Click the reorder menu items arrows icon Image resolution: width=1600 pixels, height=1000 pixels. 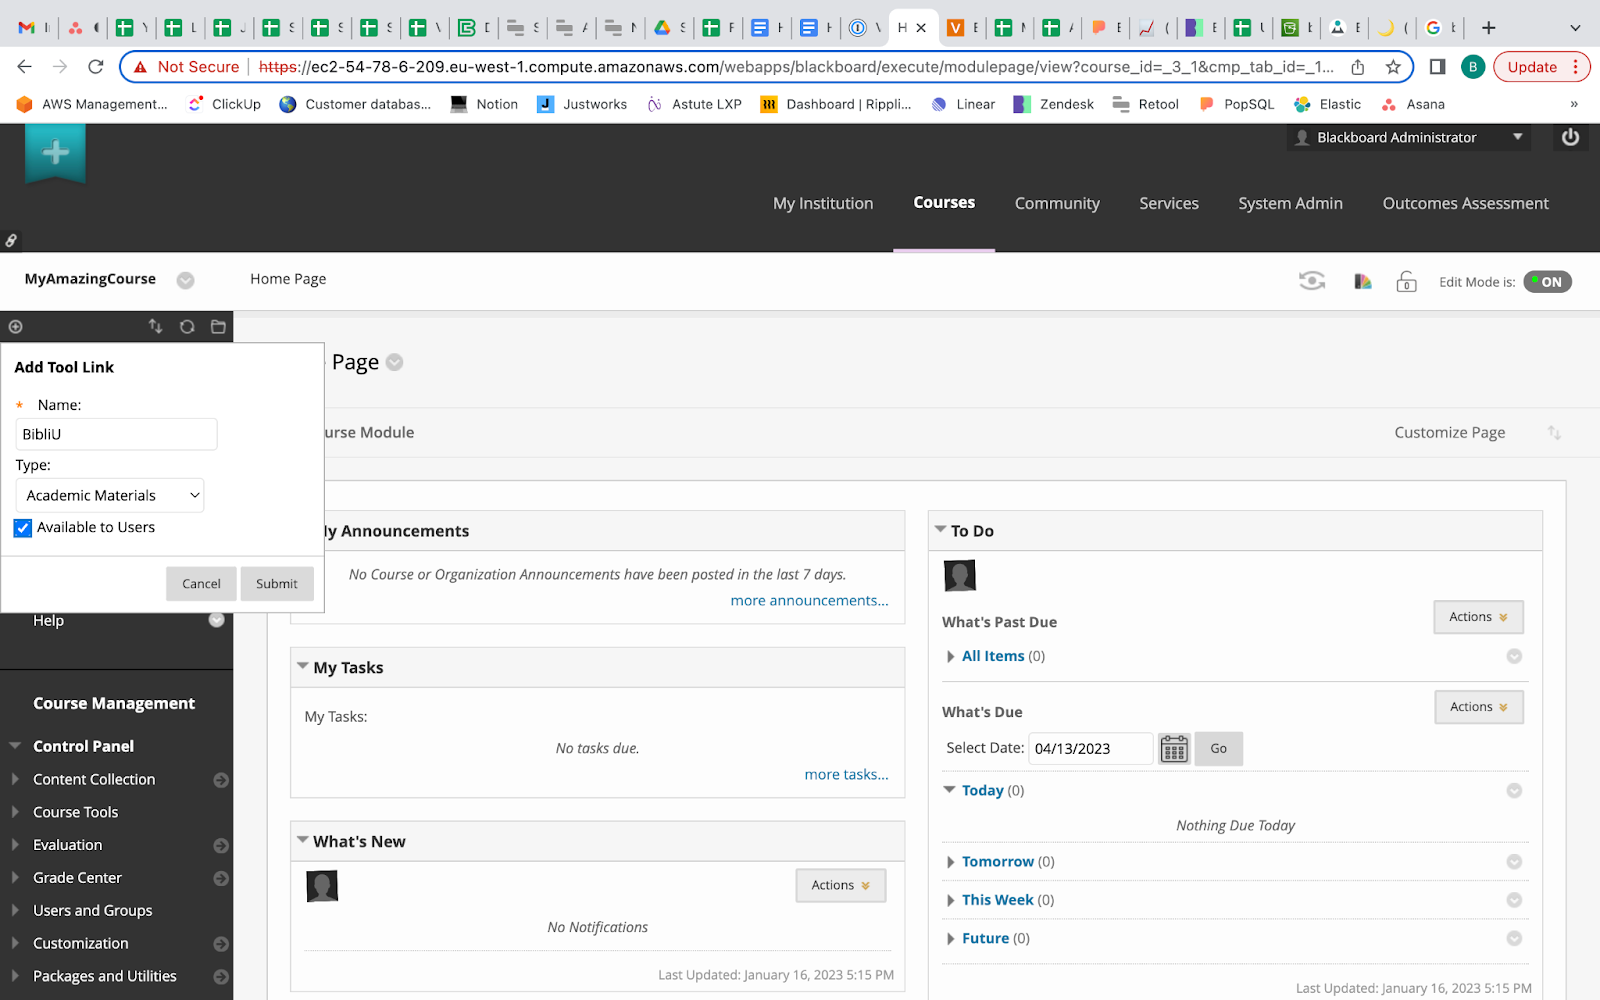(155, 327)
